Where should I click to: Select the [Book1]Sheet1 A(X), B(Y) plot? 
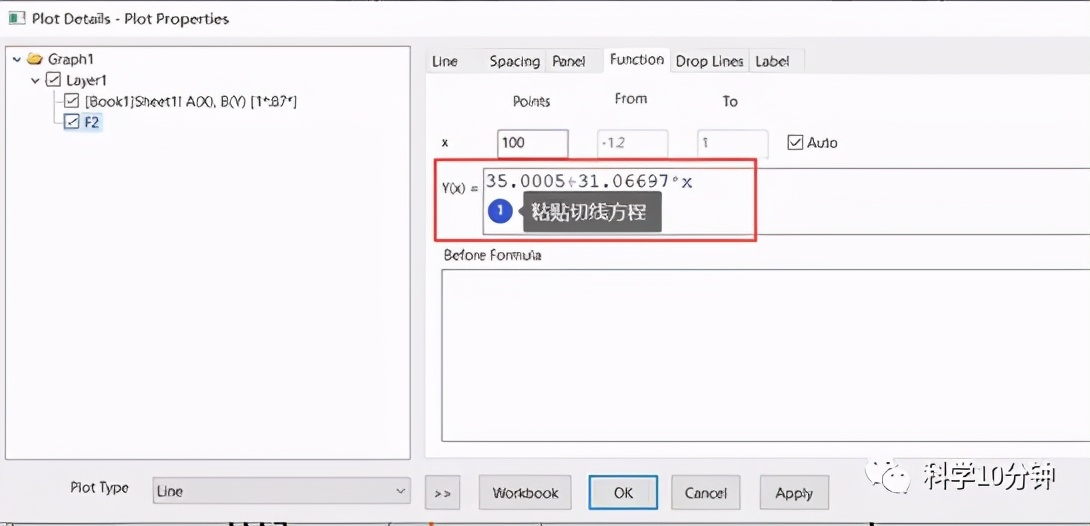[191, 101]
